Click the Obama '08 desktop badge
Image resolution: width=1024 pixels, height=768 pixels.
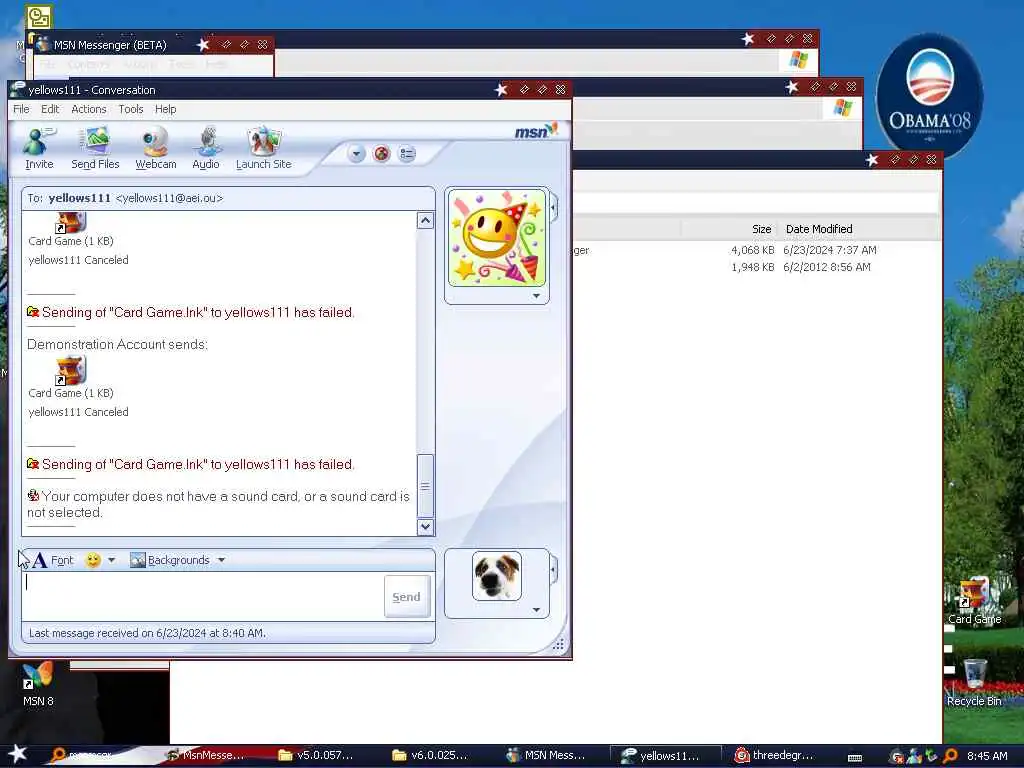929,96
